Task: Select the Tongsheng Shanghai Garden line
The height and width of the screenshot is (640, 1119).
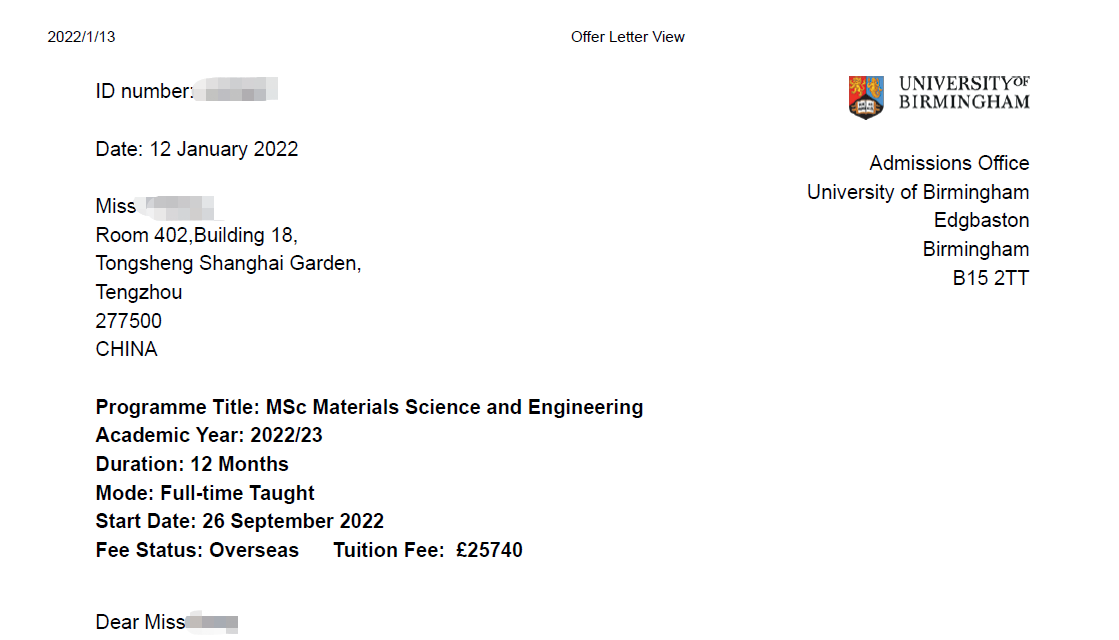Action: coord(228,264)
